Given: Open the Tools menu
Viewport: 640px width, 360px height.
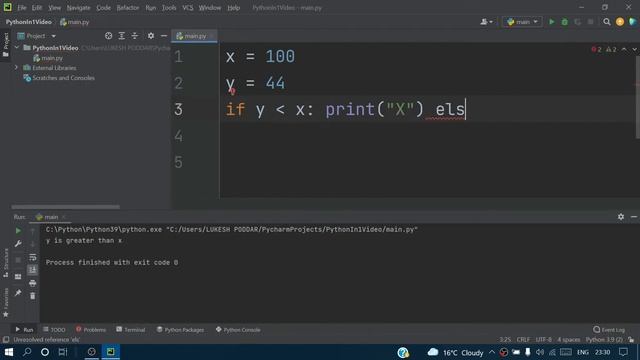Looking at the screenshot, I should 169,8.
